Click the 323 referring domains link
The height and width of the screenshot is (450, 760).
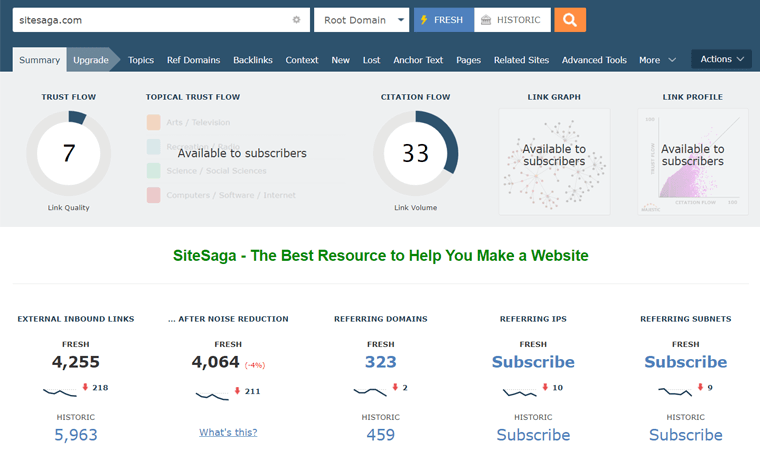(380, 362)
